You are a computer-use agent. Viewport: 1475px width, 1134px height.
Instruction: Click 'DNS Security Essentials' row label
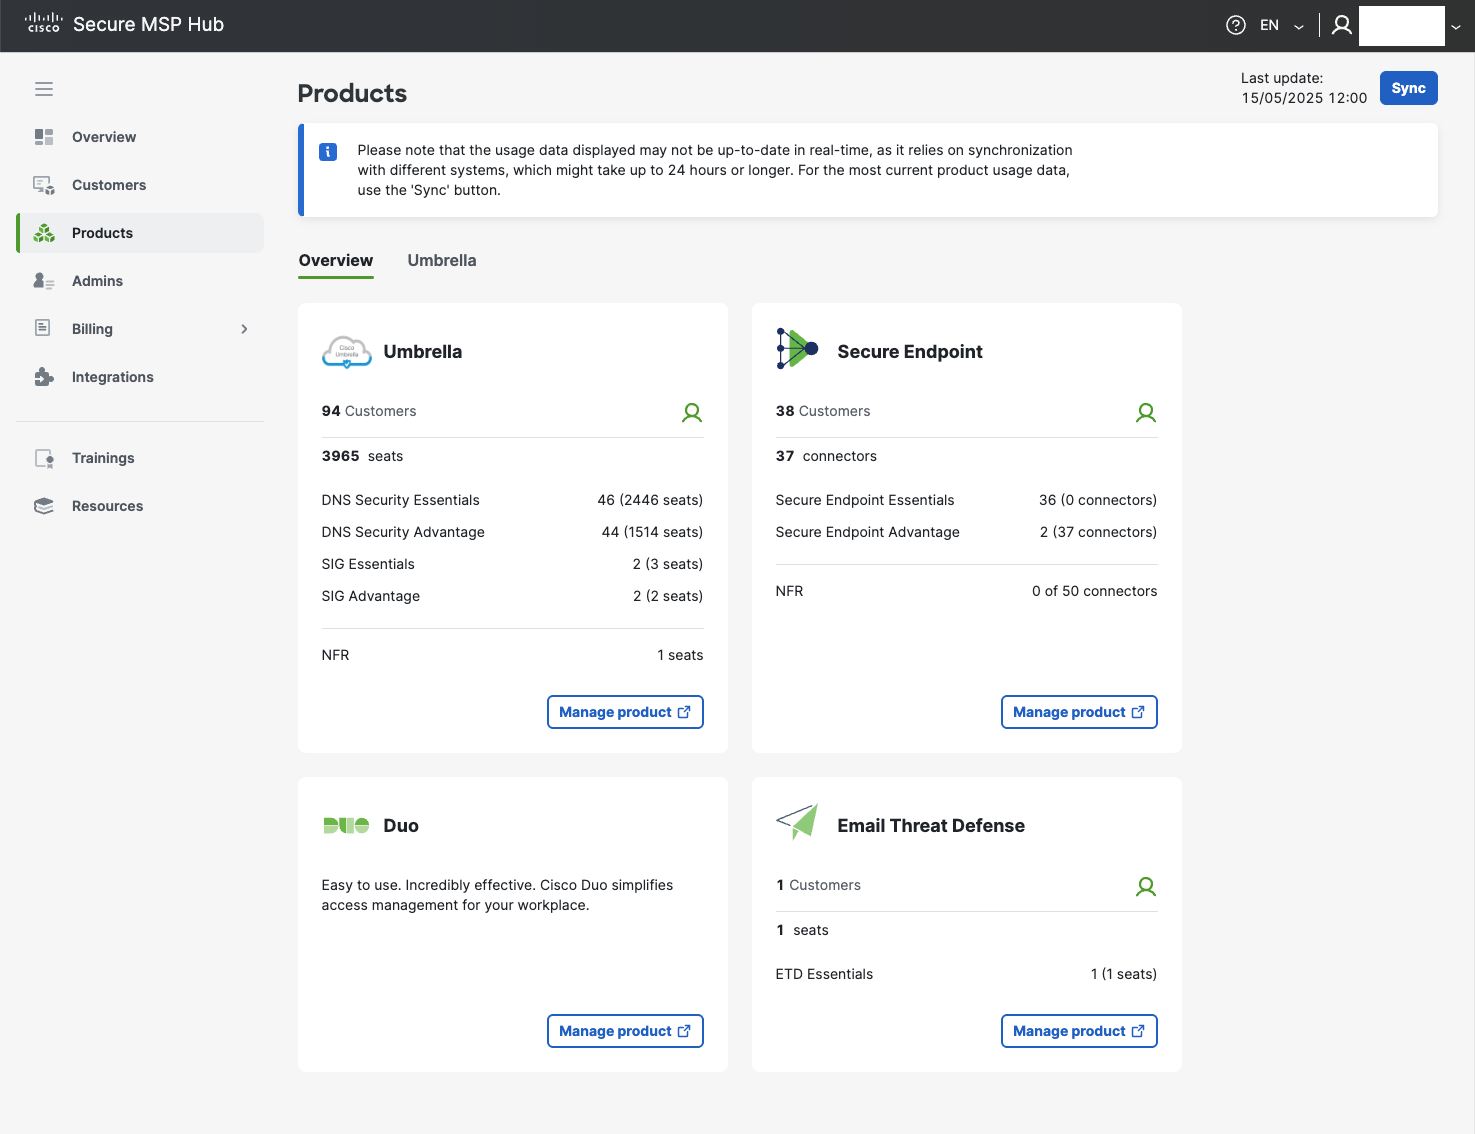tap(400, 500)
